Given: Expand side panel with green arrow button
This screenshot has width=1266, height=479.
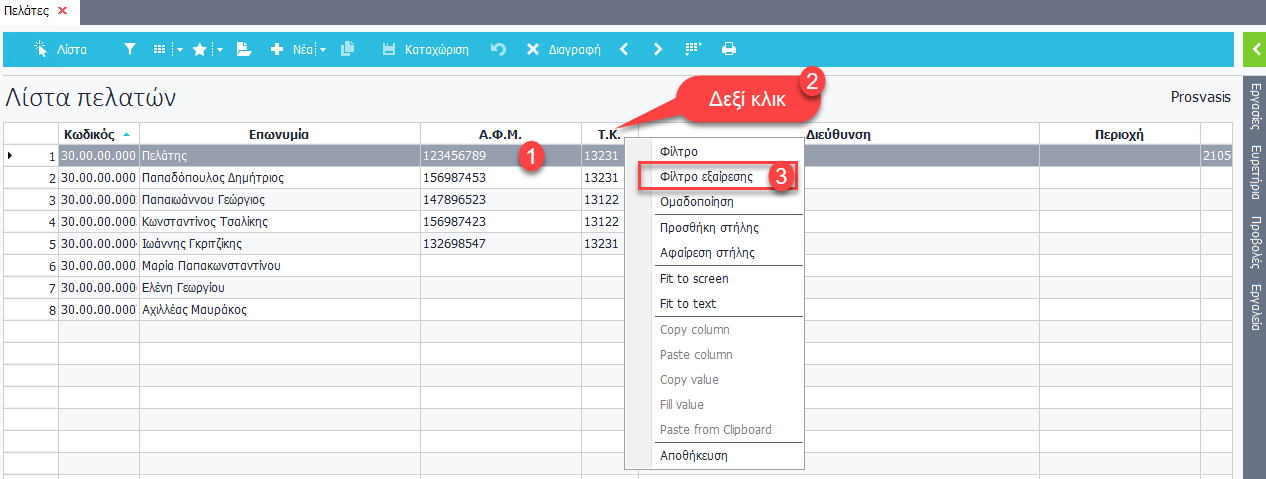Looking at the screenshot, I should (1254, 49).
